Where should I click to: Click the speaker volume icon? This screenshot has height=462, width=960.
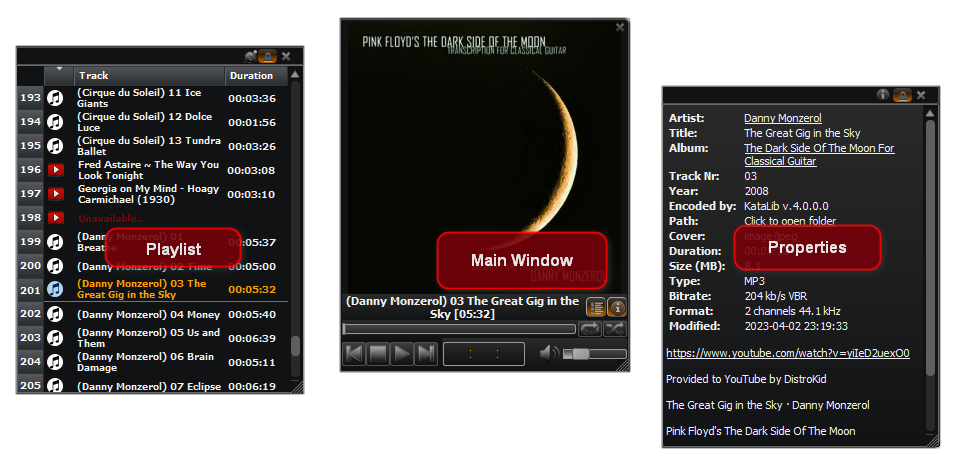coord(549,354)
